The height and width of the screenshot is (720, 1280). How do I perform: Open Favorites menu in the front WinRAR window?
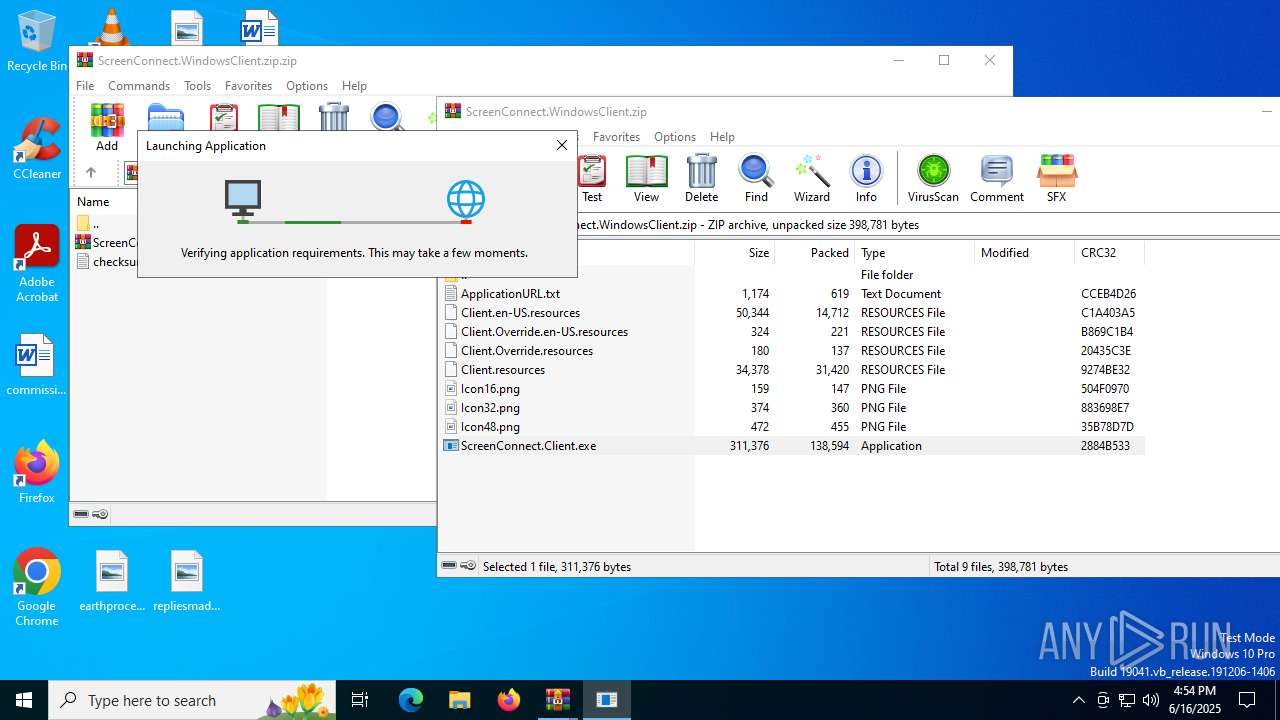pyautogui.click(x=616, y=136)
